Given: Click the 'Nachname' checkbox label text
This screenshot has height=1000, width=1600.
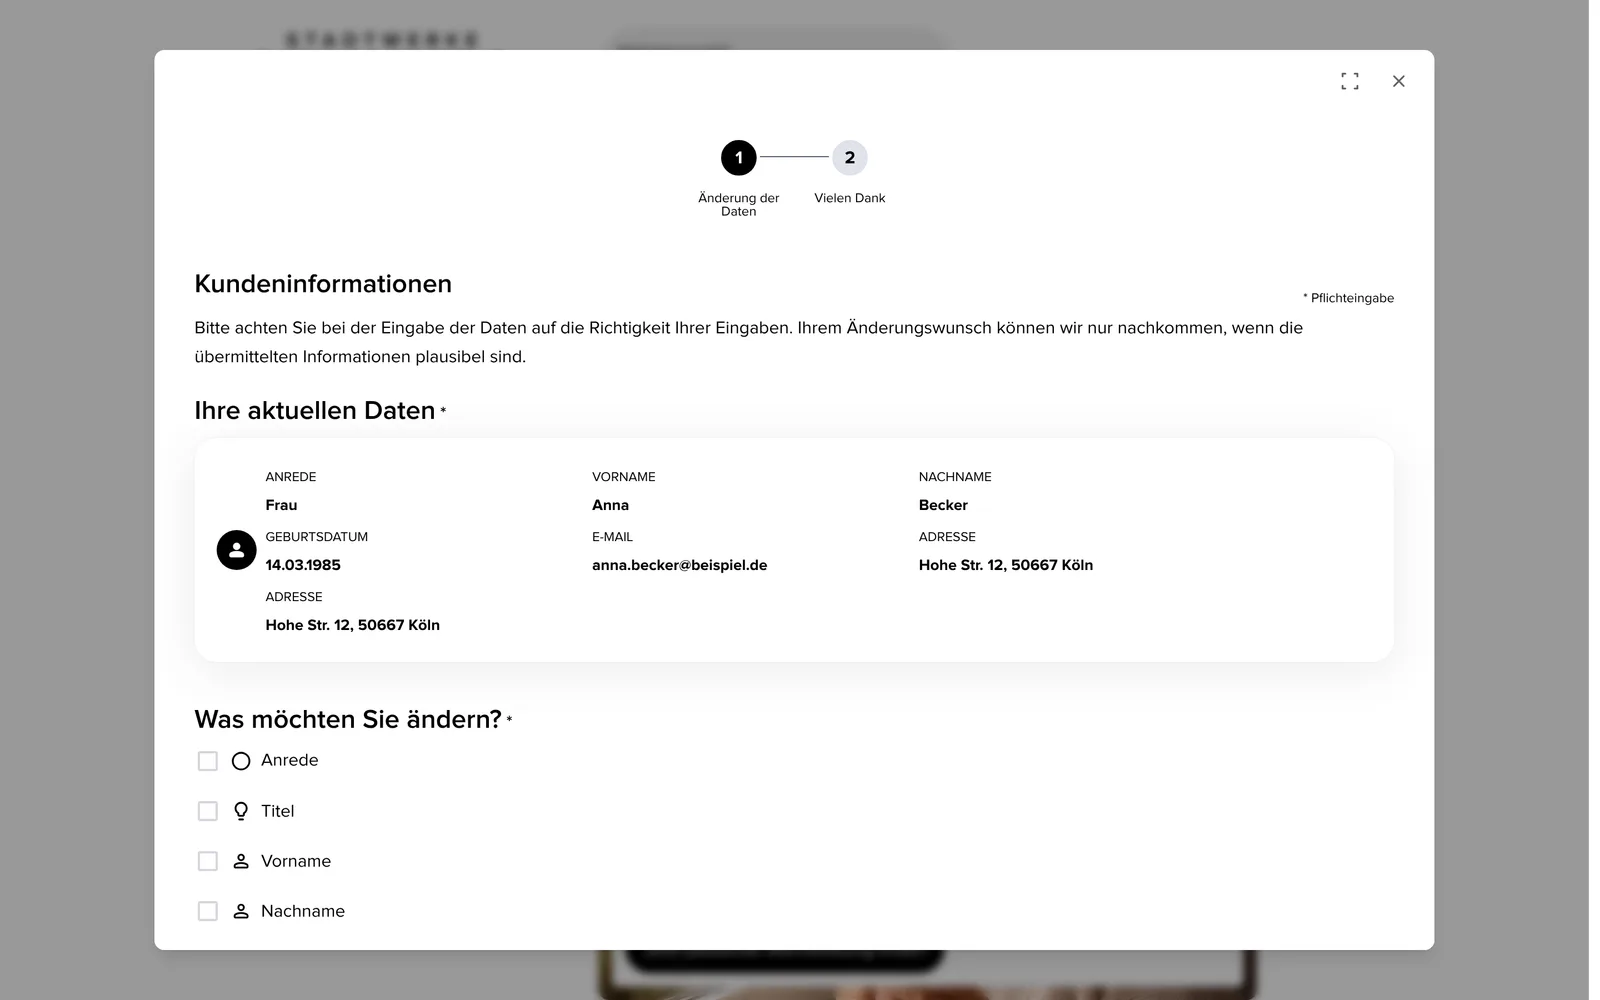Looking at the screenshot, I should point(303,911).
